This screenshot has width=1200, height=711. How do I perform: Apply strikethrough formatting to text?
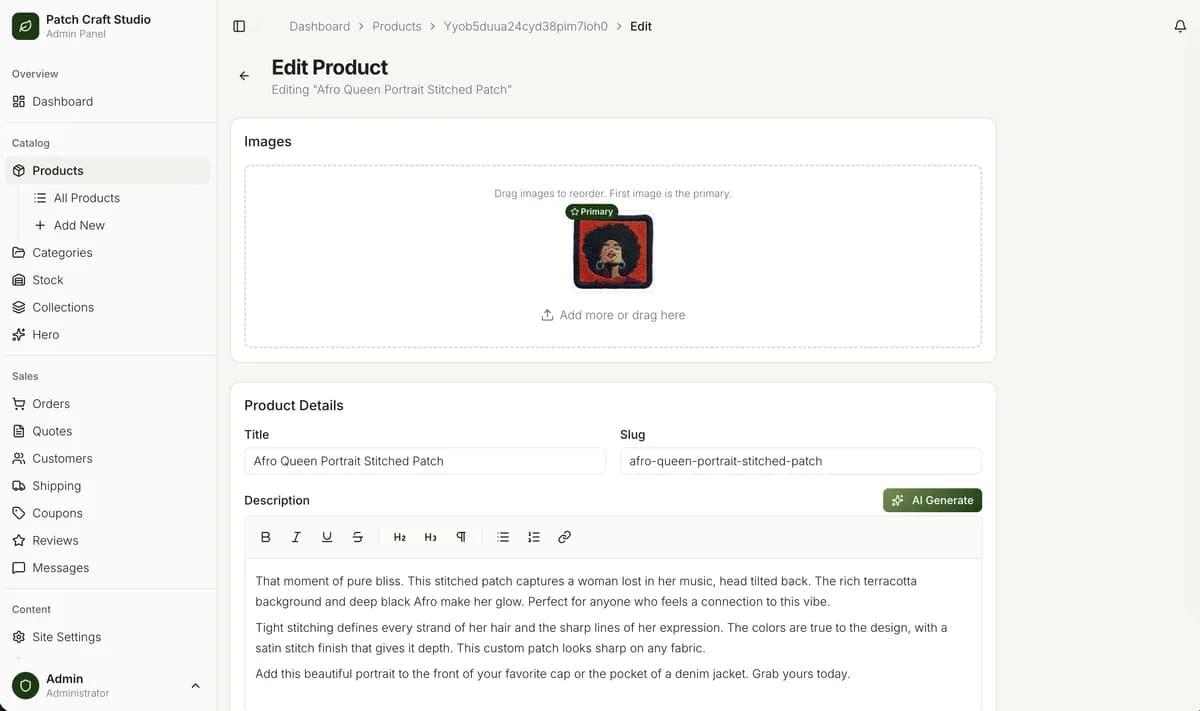click(x=358, y=537)
